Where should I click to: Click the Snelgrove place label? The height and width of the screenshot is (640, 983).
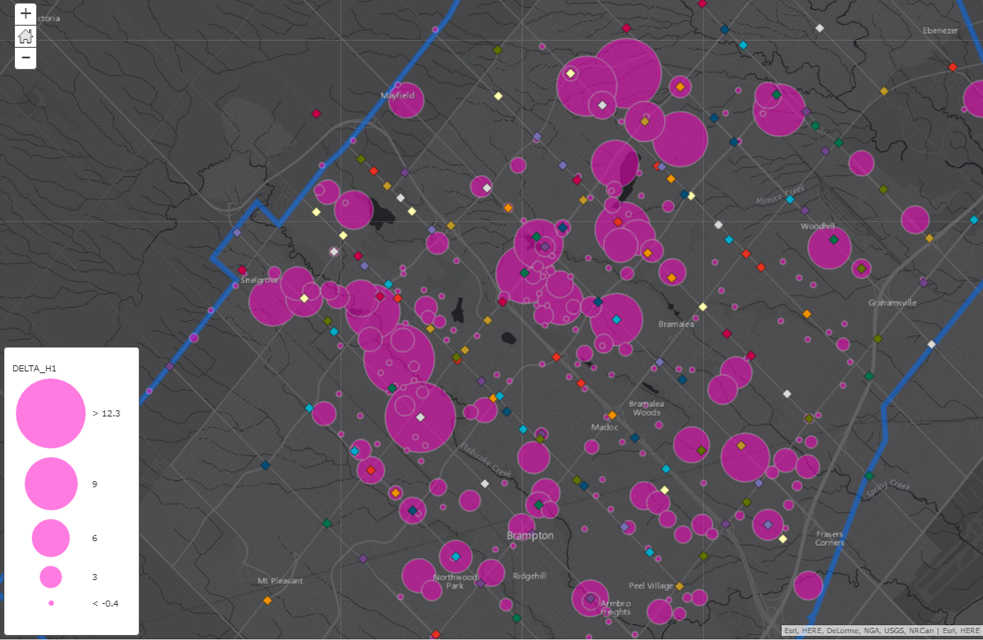point(259,281)
